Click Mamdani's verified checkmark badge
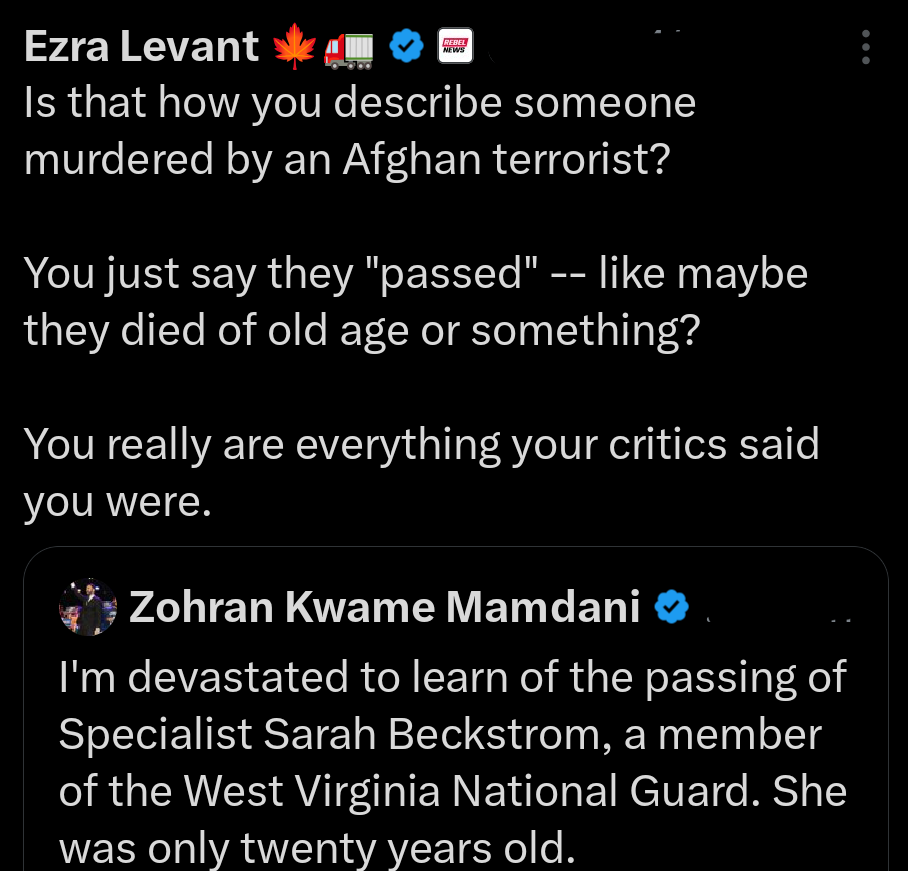This screenshot has width=908, height=871. (672, 606)
